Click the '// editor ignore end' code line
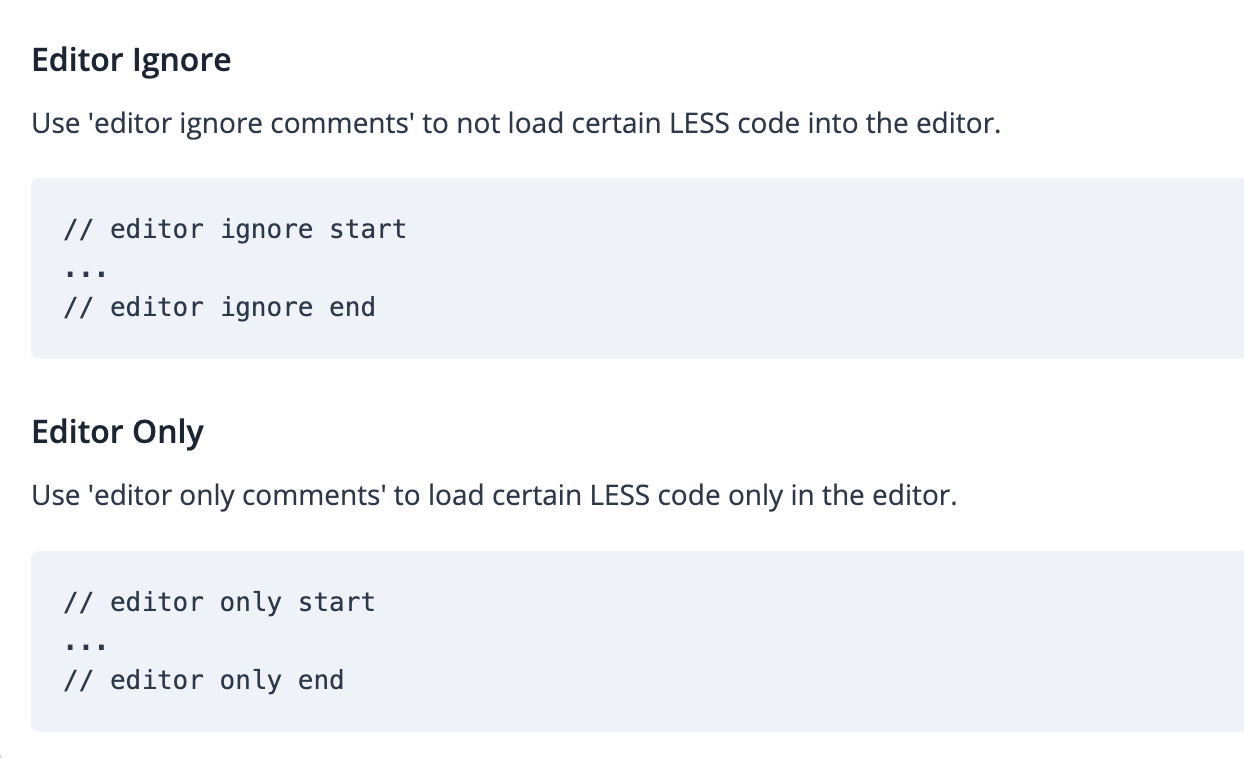 click(218, 307)
